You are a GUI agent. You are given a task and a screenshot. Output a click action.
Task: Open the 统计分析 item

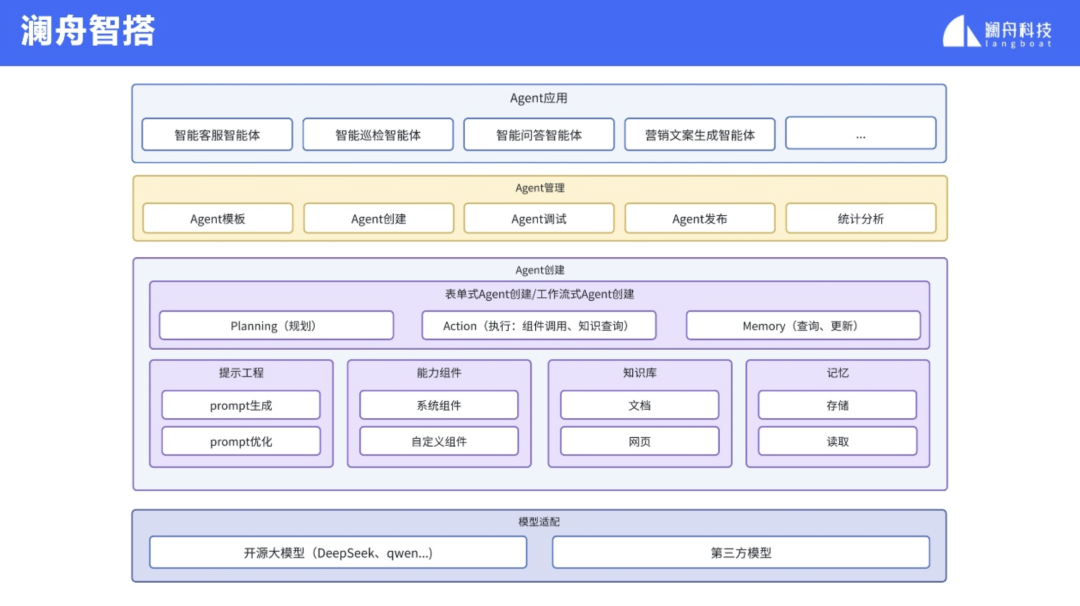tap(861, 219)
